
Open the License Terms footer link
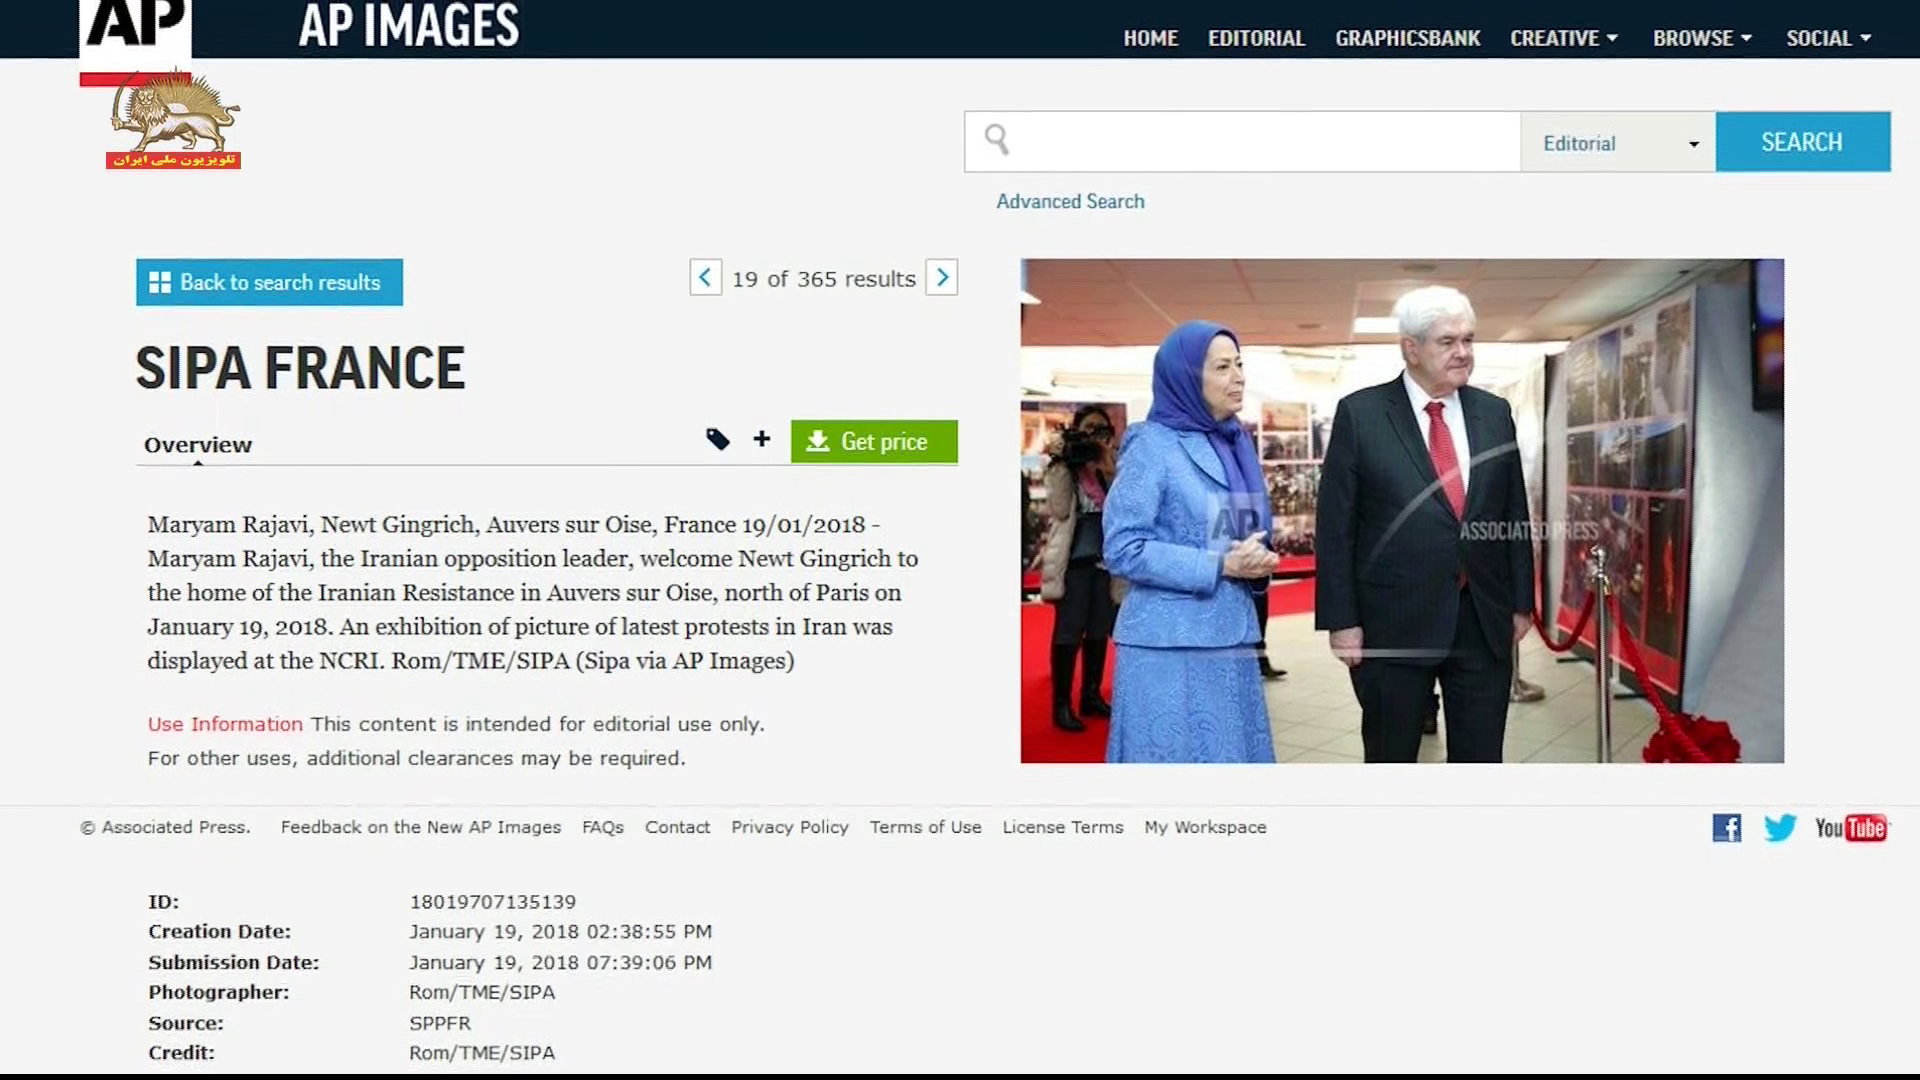[x=1063, y=827]
